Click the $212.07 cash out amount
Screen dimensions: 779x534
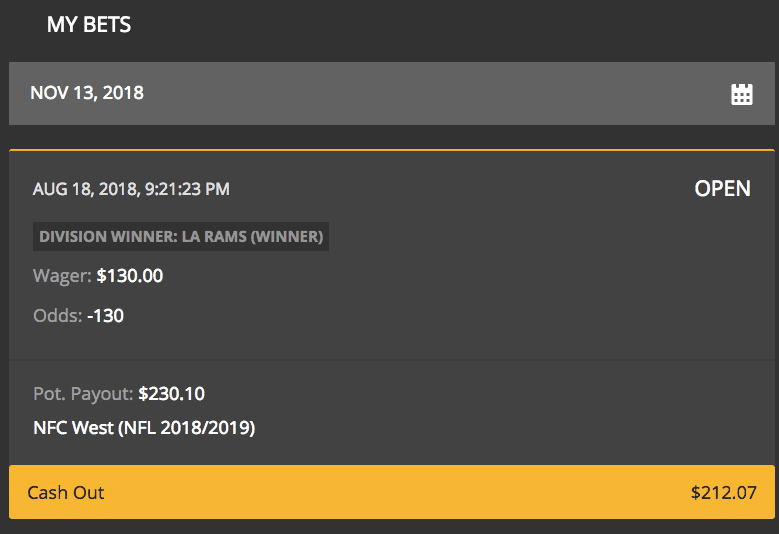click(723, 492)
